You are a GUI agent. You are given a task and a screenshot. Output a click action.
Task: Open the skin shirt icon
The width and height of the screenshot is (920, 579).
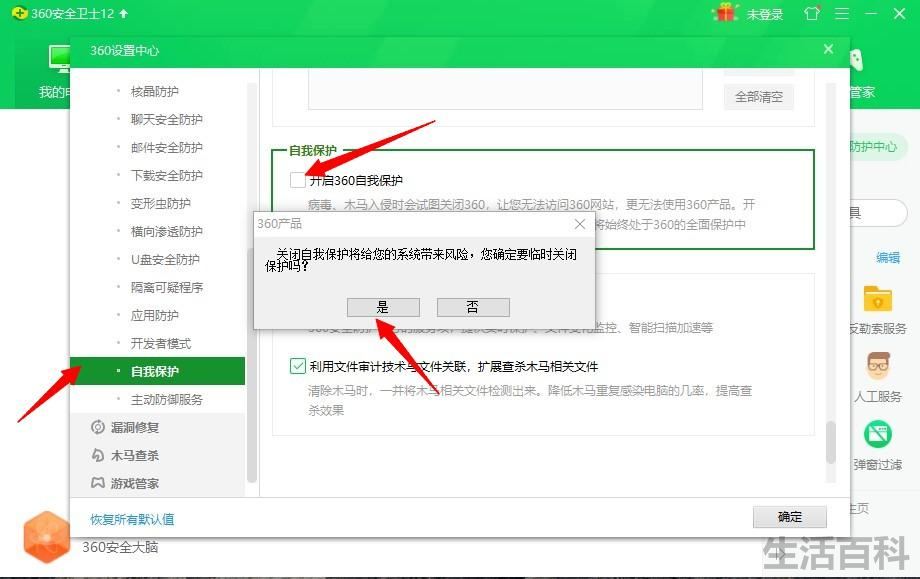[x=812, y=13]
